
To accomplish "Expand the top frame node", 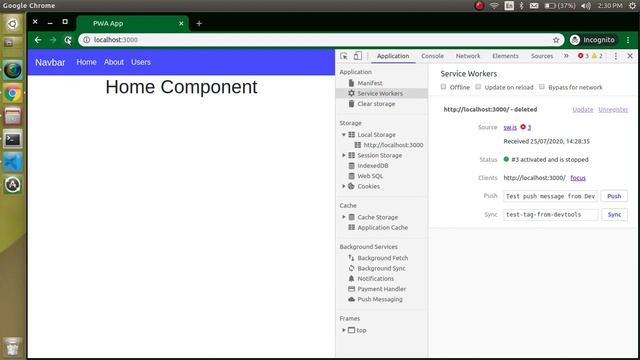I will [x=344, y=330].
